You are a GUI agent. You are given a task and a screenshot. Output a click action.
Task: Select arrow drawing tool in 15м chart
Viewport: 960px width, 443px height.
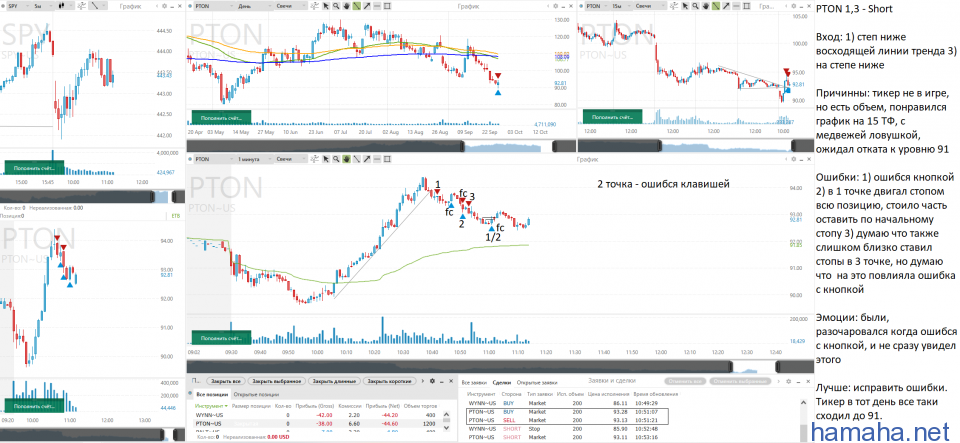coord(726,6)
